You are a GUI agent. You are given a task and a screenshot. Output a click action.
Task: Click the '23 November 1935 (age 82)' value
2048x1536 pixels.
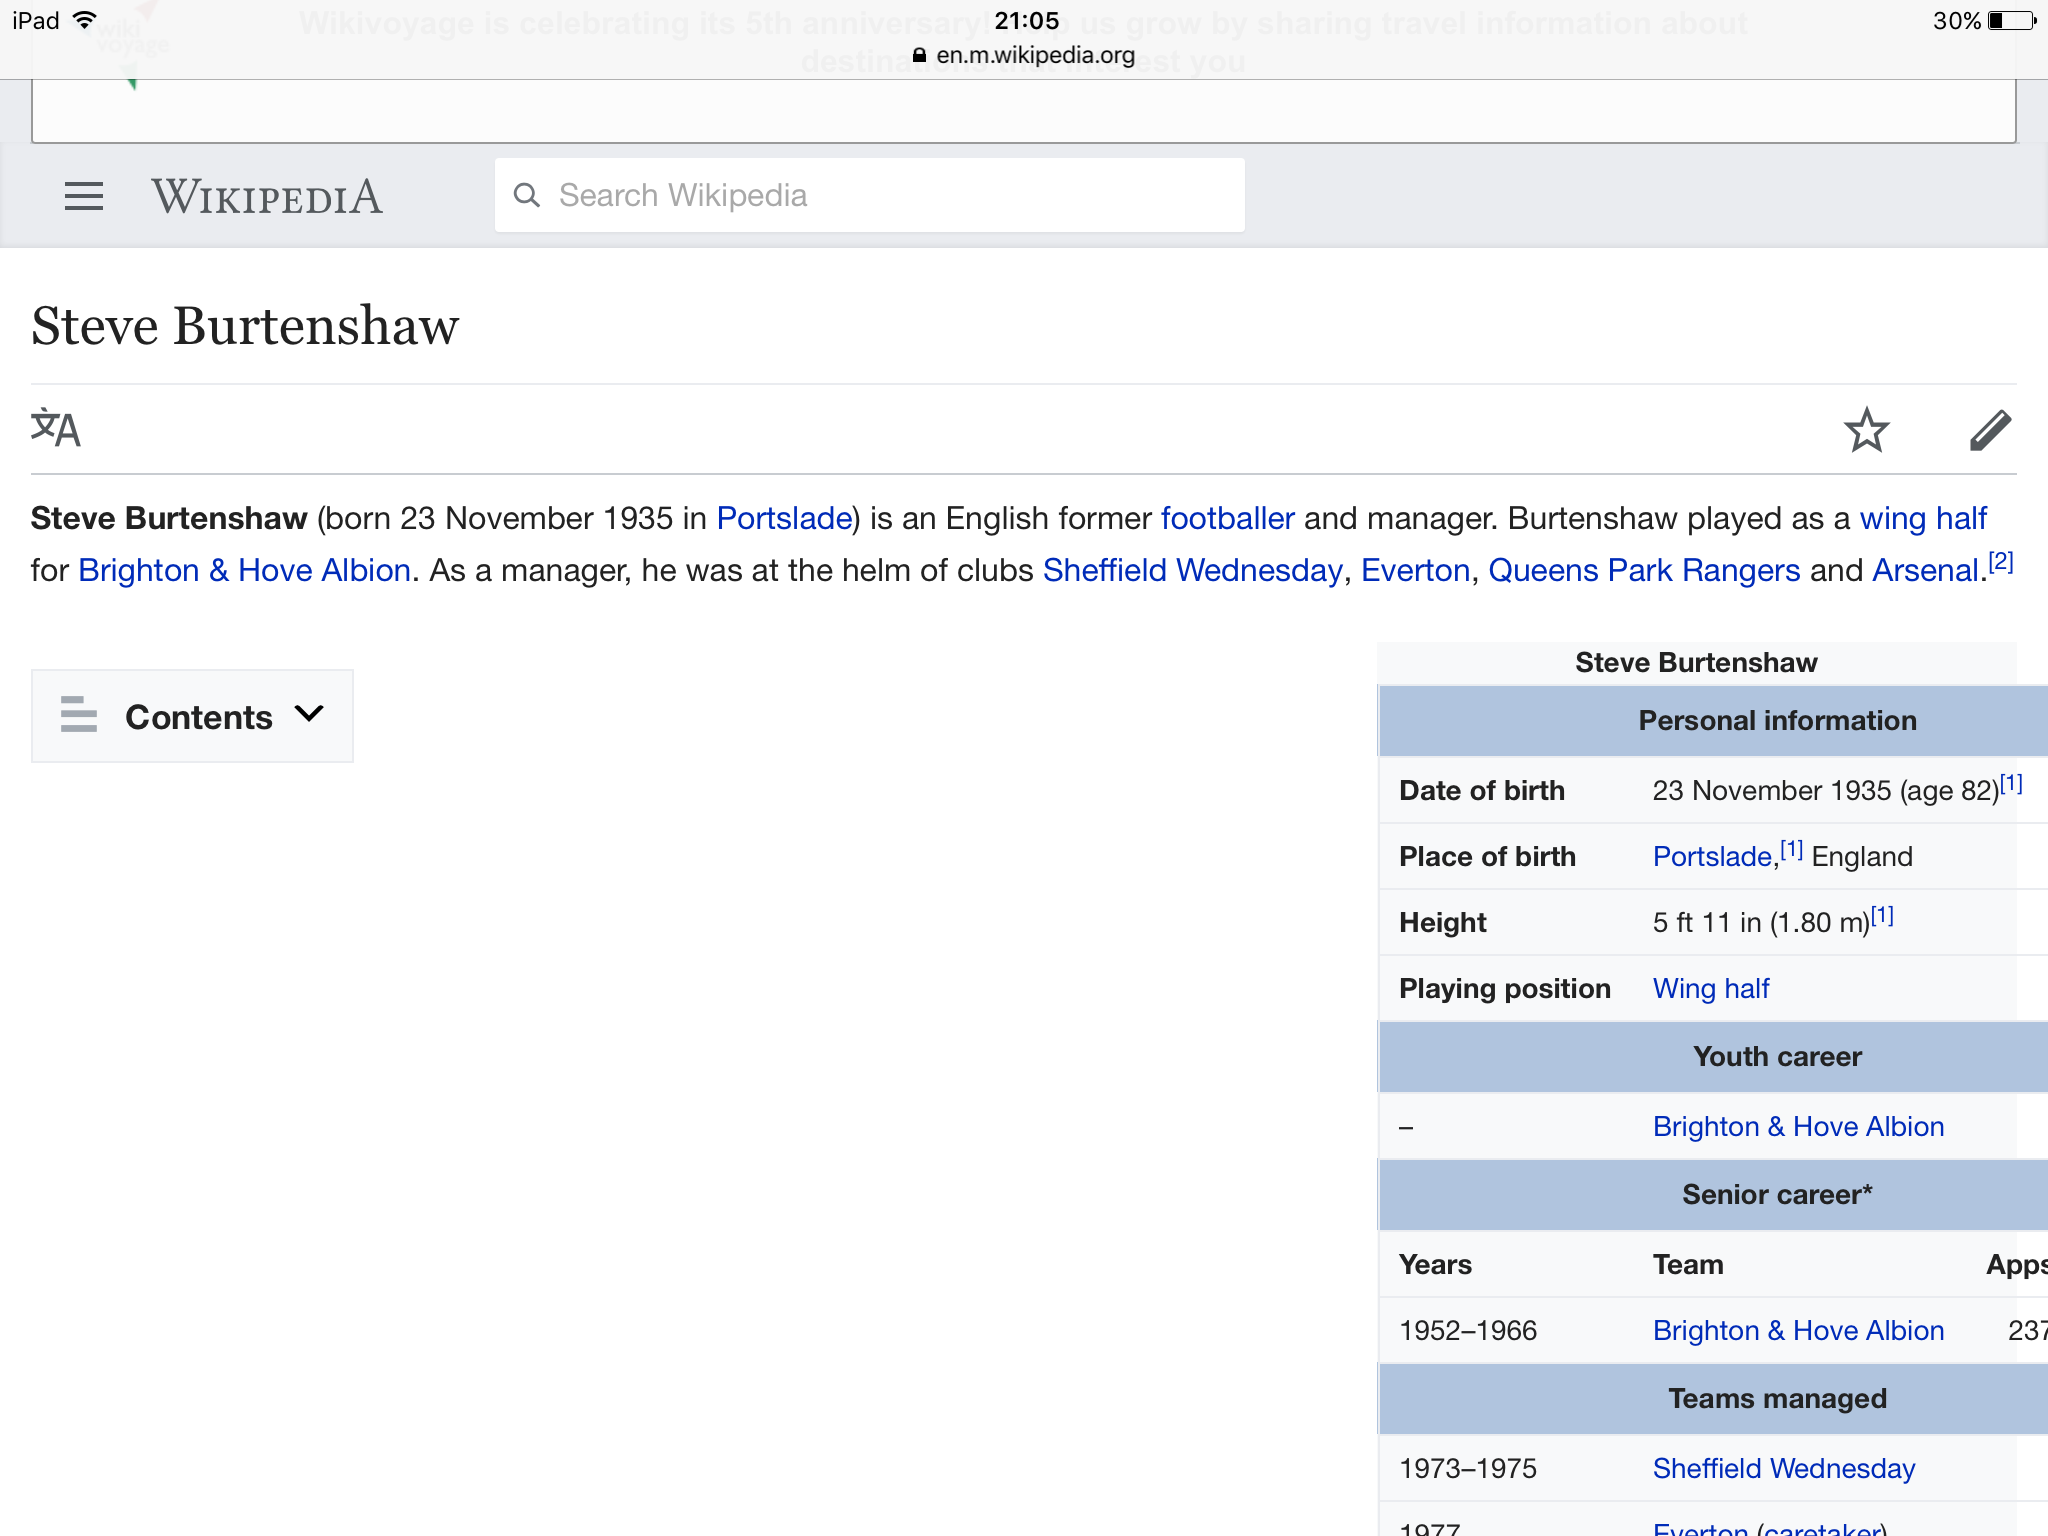pos(1825,790)
